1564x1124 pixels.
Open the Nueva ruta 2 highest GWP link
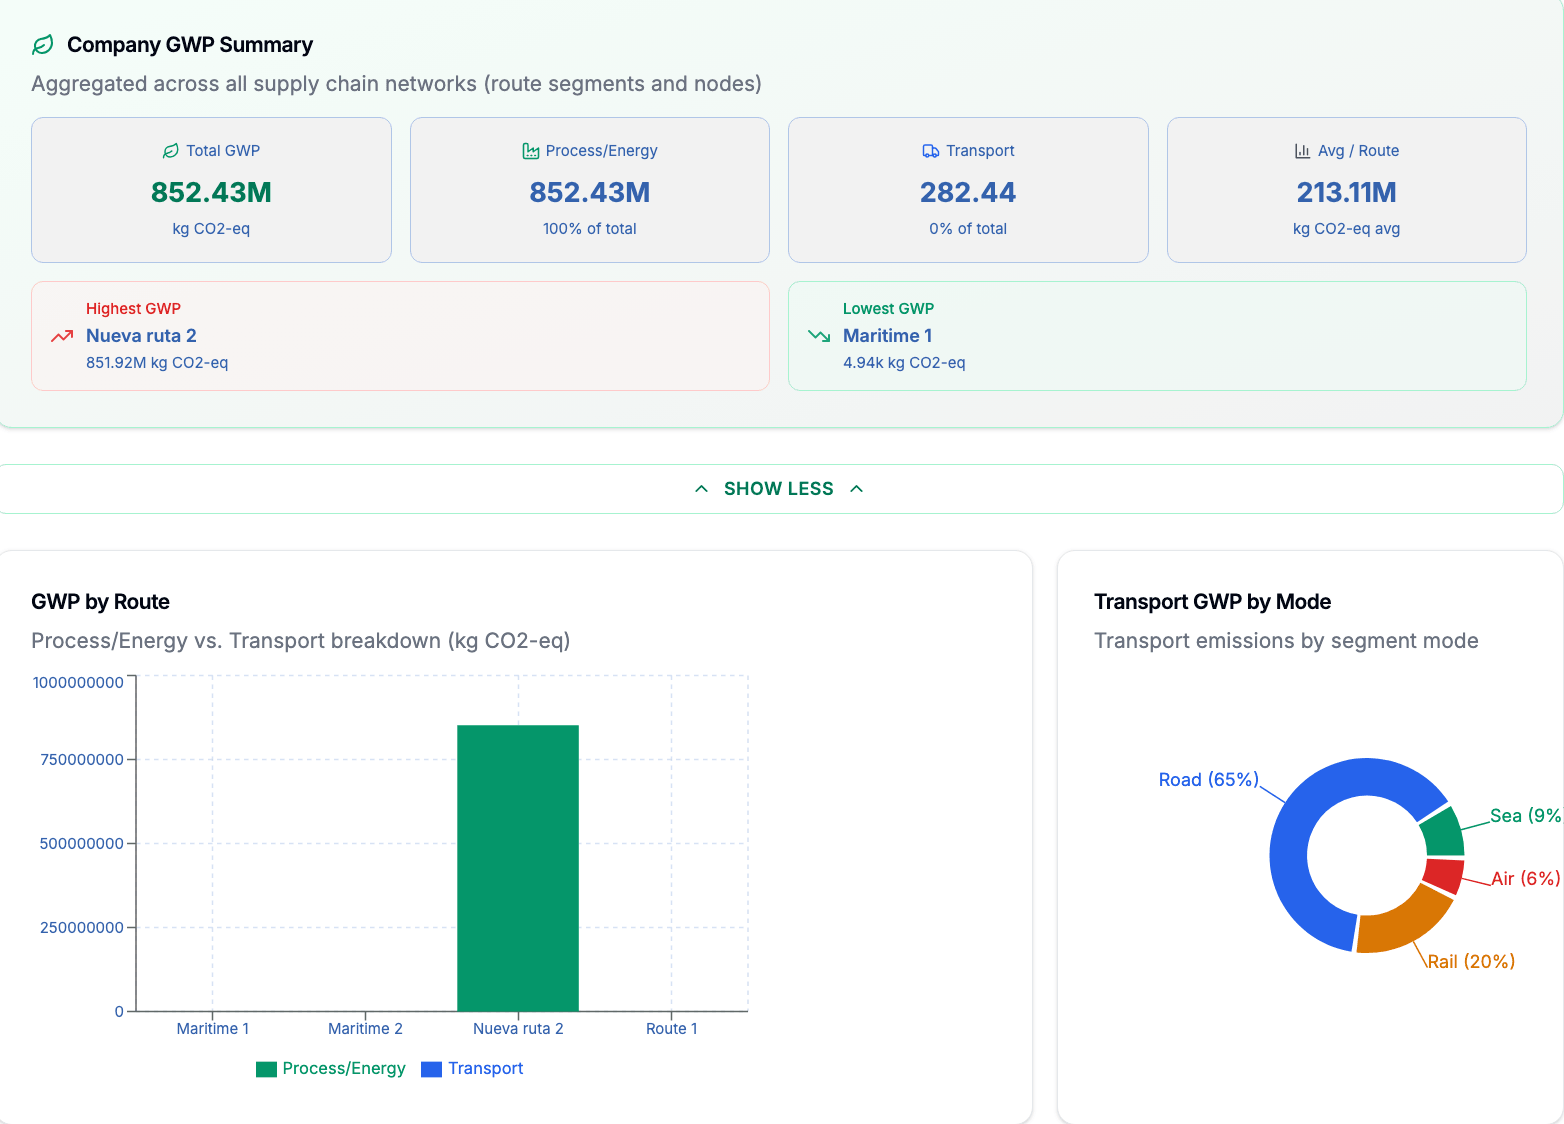tap(141, 336)
